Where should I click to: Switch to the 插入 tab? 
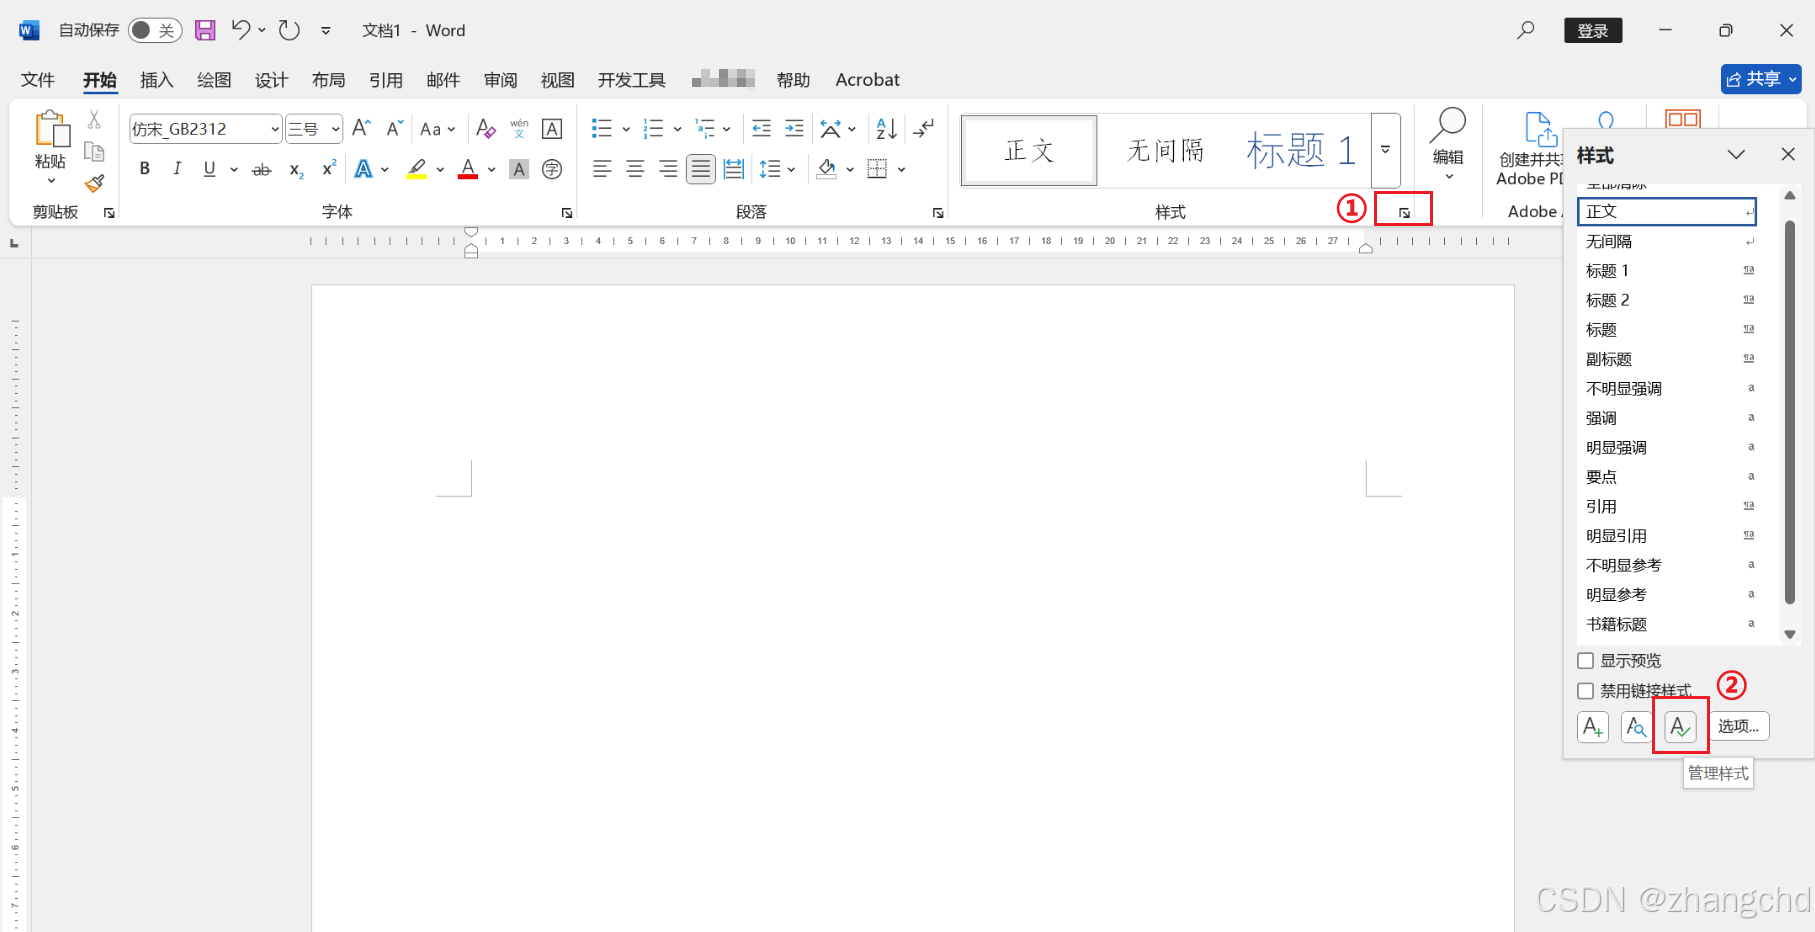pos(157,80)
